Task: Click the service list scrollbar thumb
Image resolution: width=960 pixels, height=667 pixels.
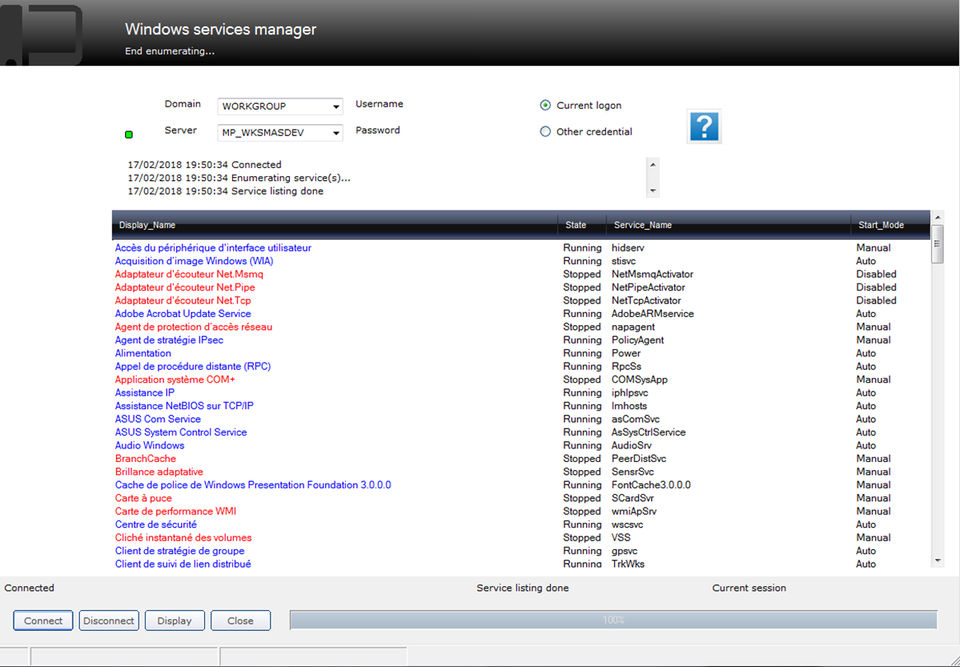Action: [937, 244]
